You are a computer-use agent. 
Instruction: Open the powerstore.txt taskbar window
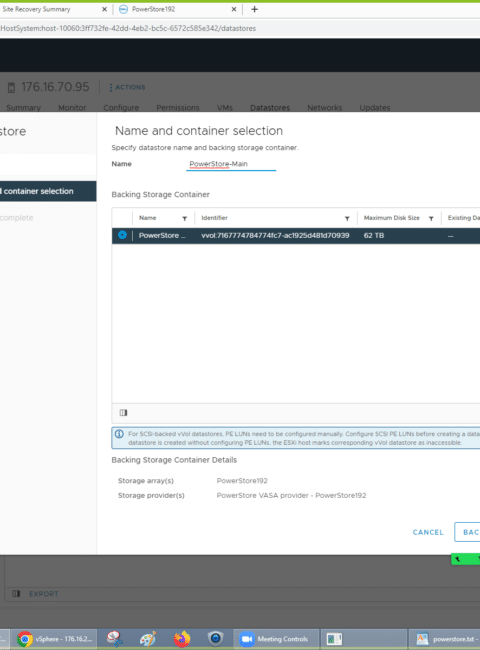[444, 639]
